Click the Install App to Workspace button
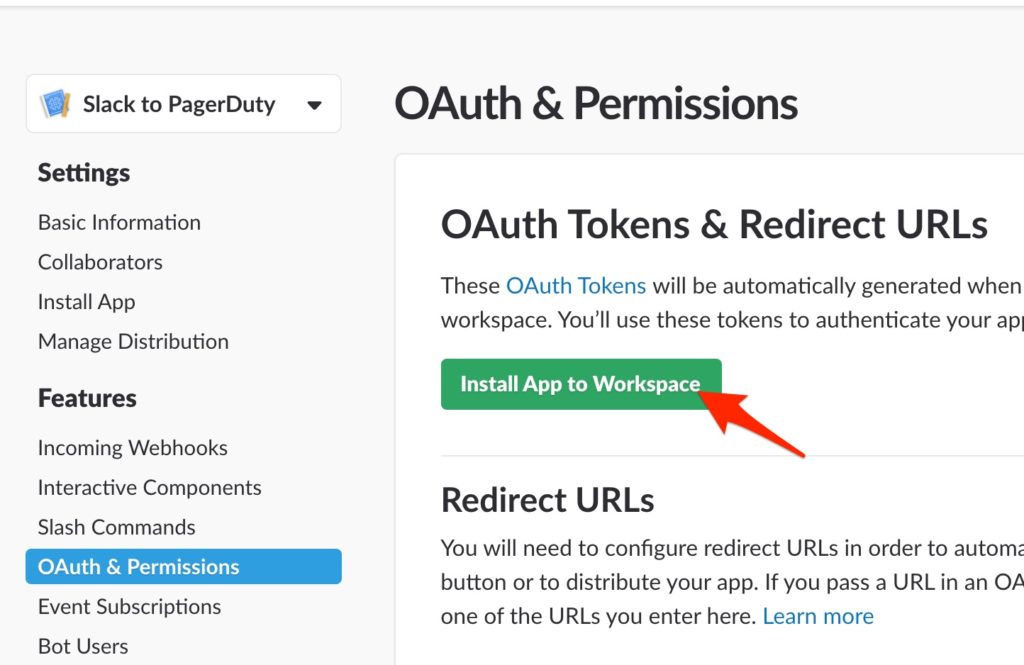 point(581,384)
